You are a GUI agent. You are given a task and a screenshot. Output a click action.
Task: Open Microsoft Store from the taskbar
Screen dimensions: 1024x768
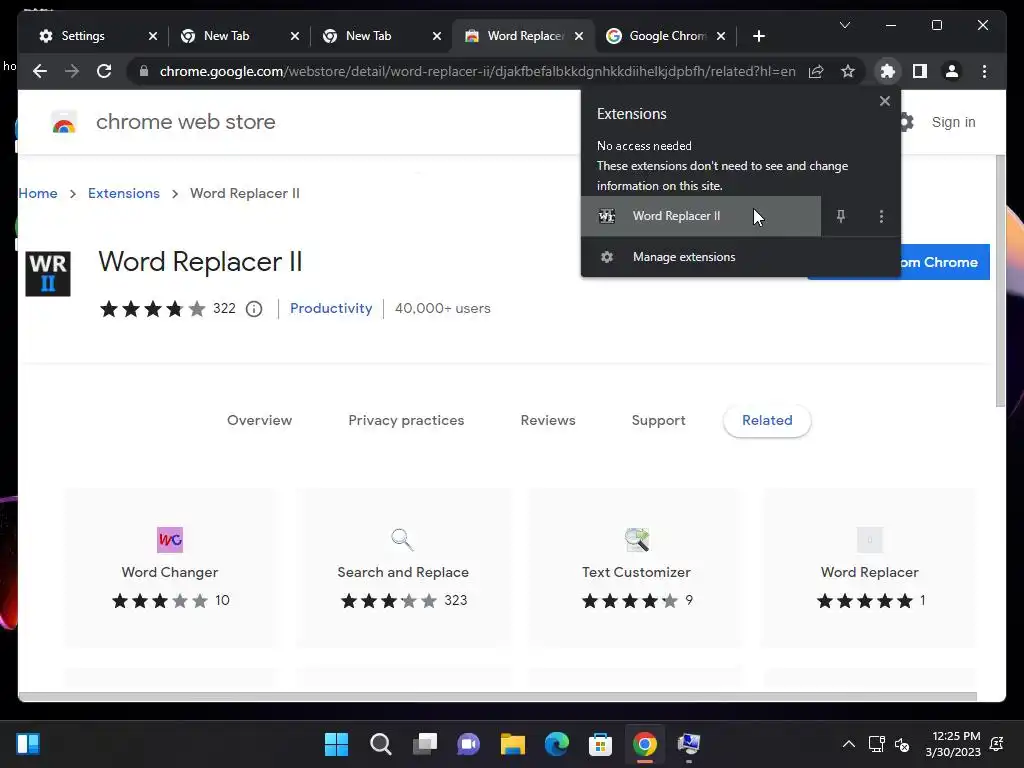point(600,744)
